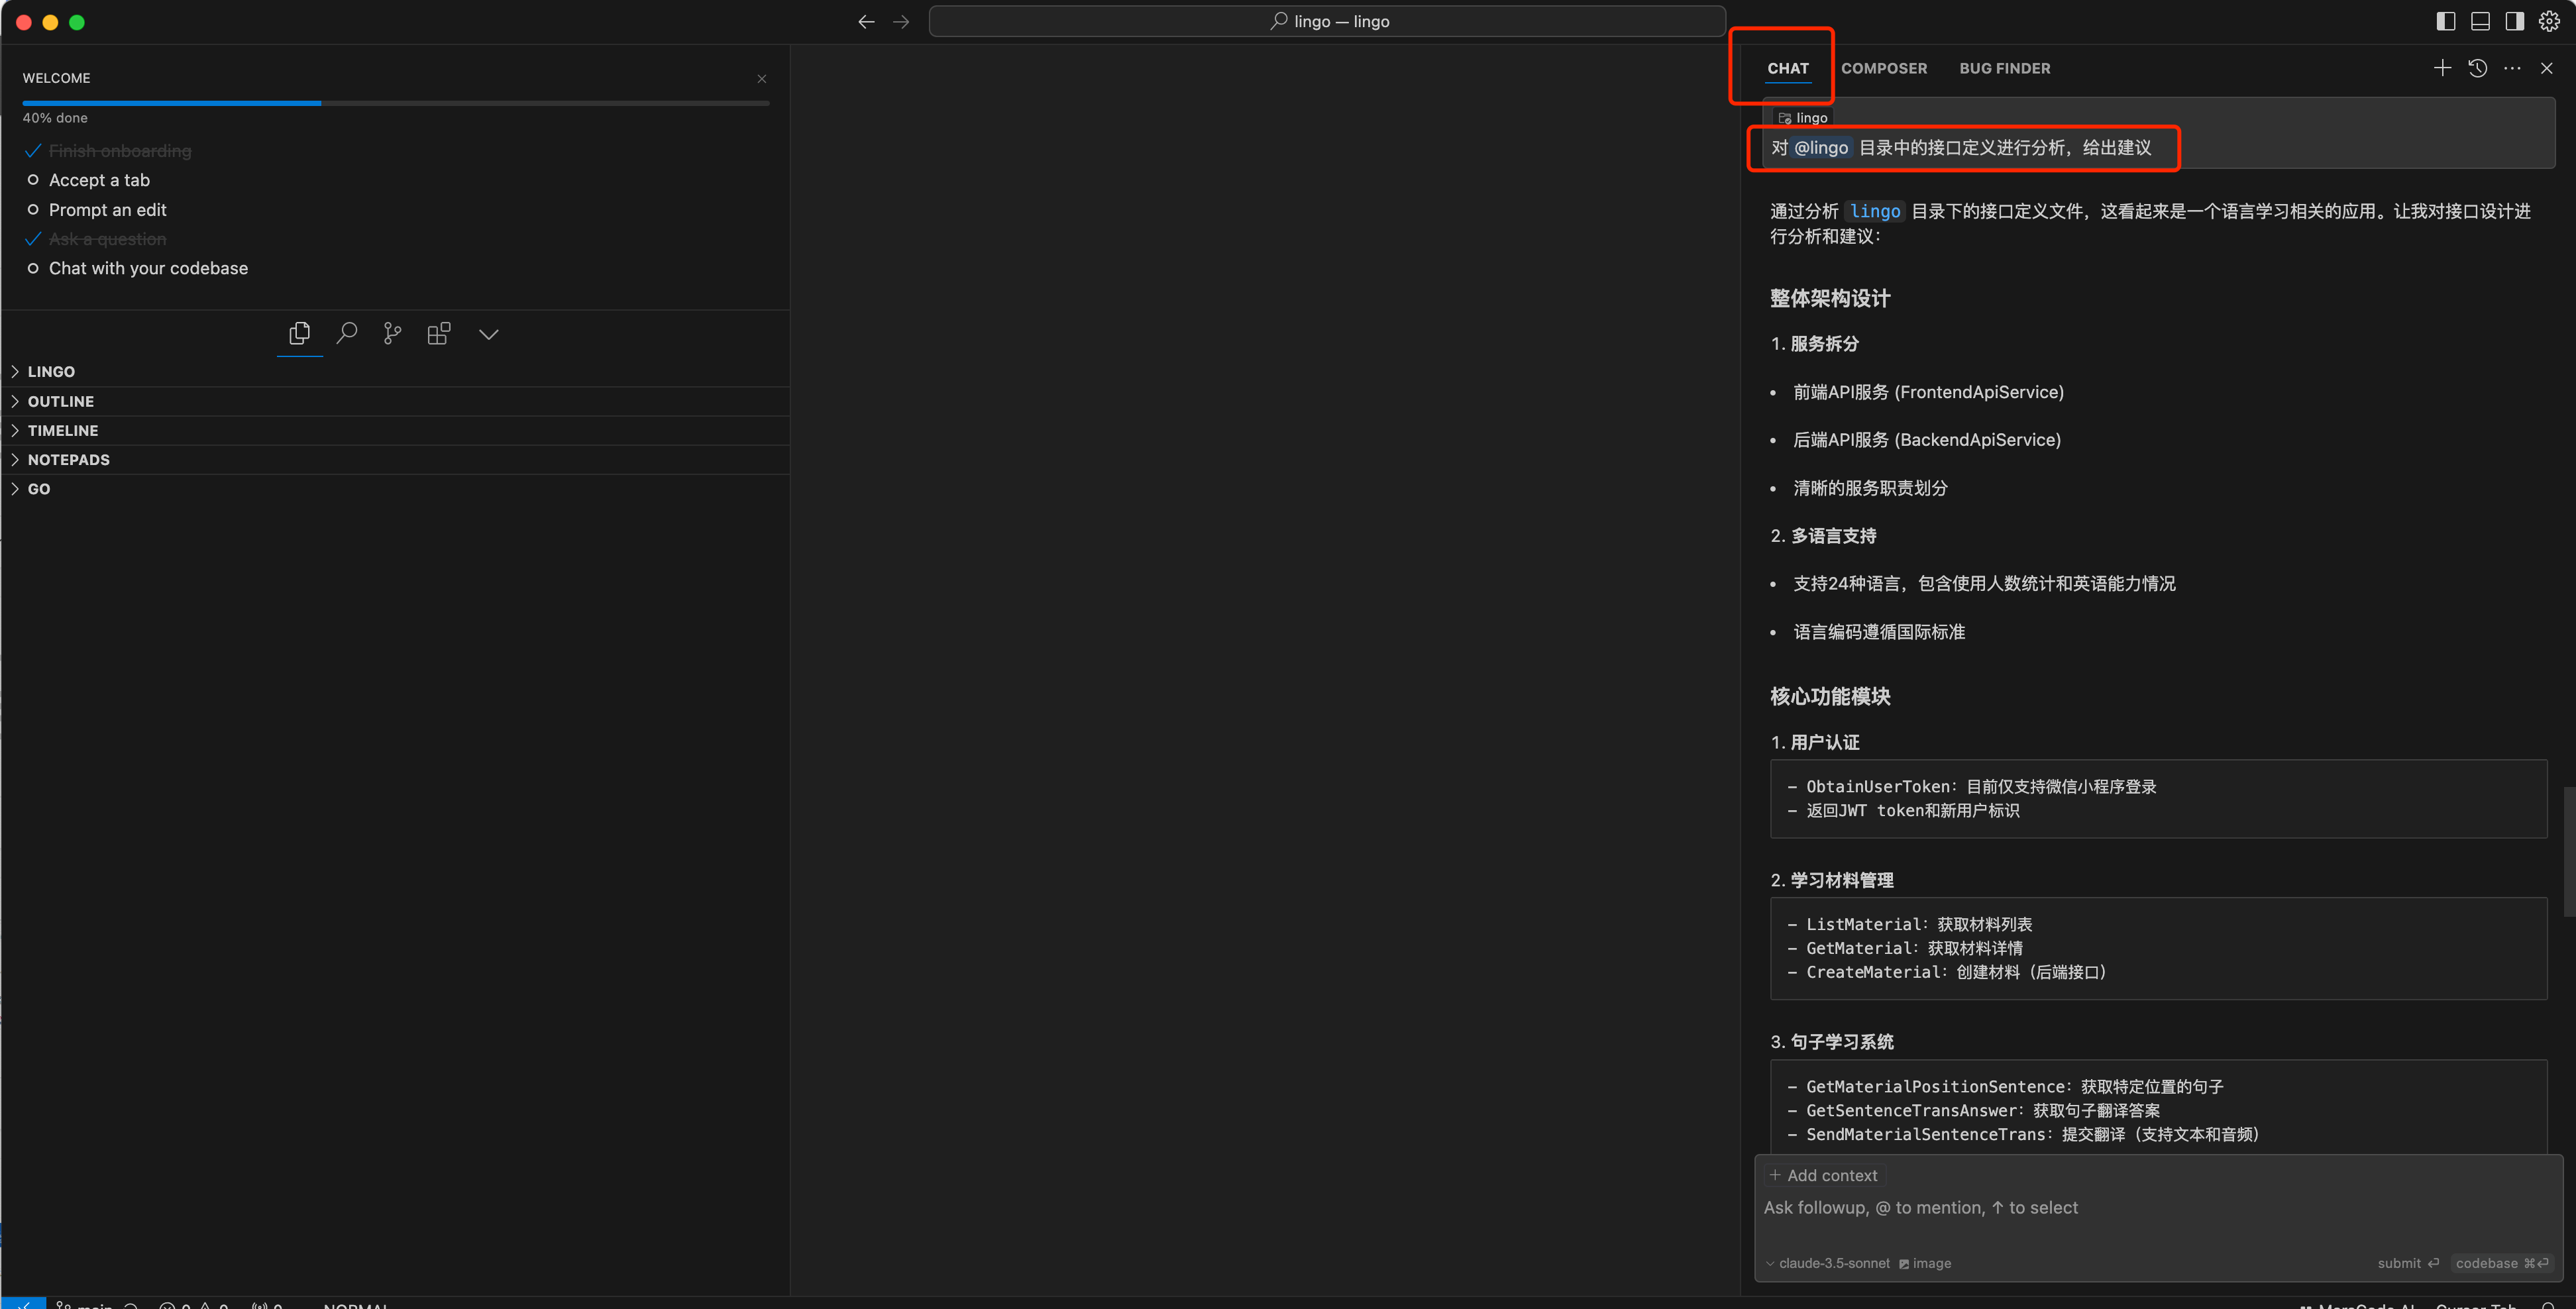Toggle the primary sidebar layout icon
Screen dimensions: 2576x1309
2446,21
